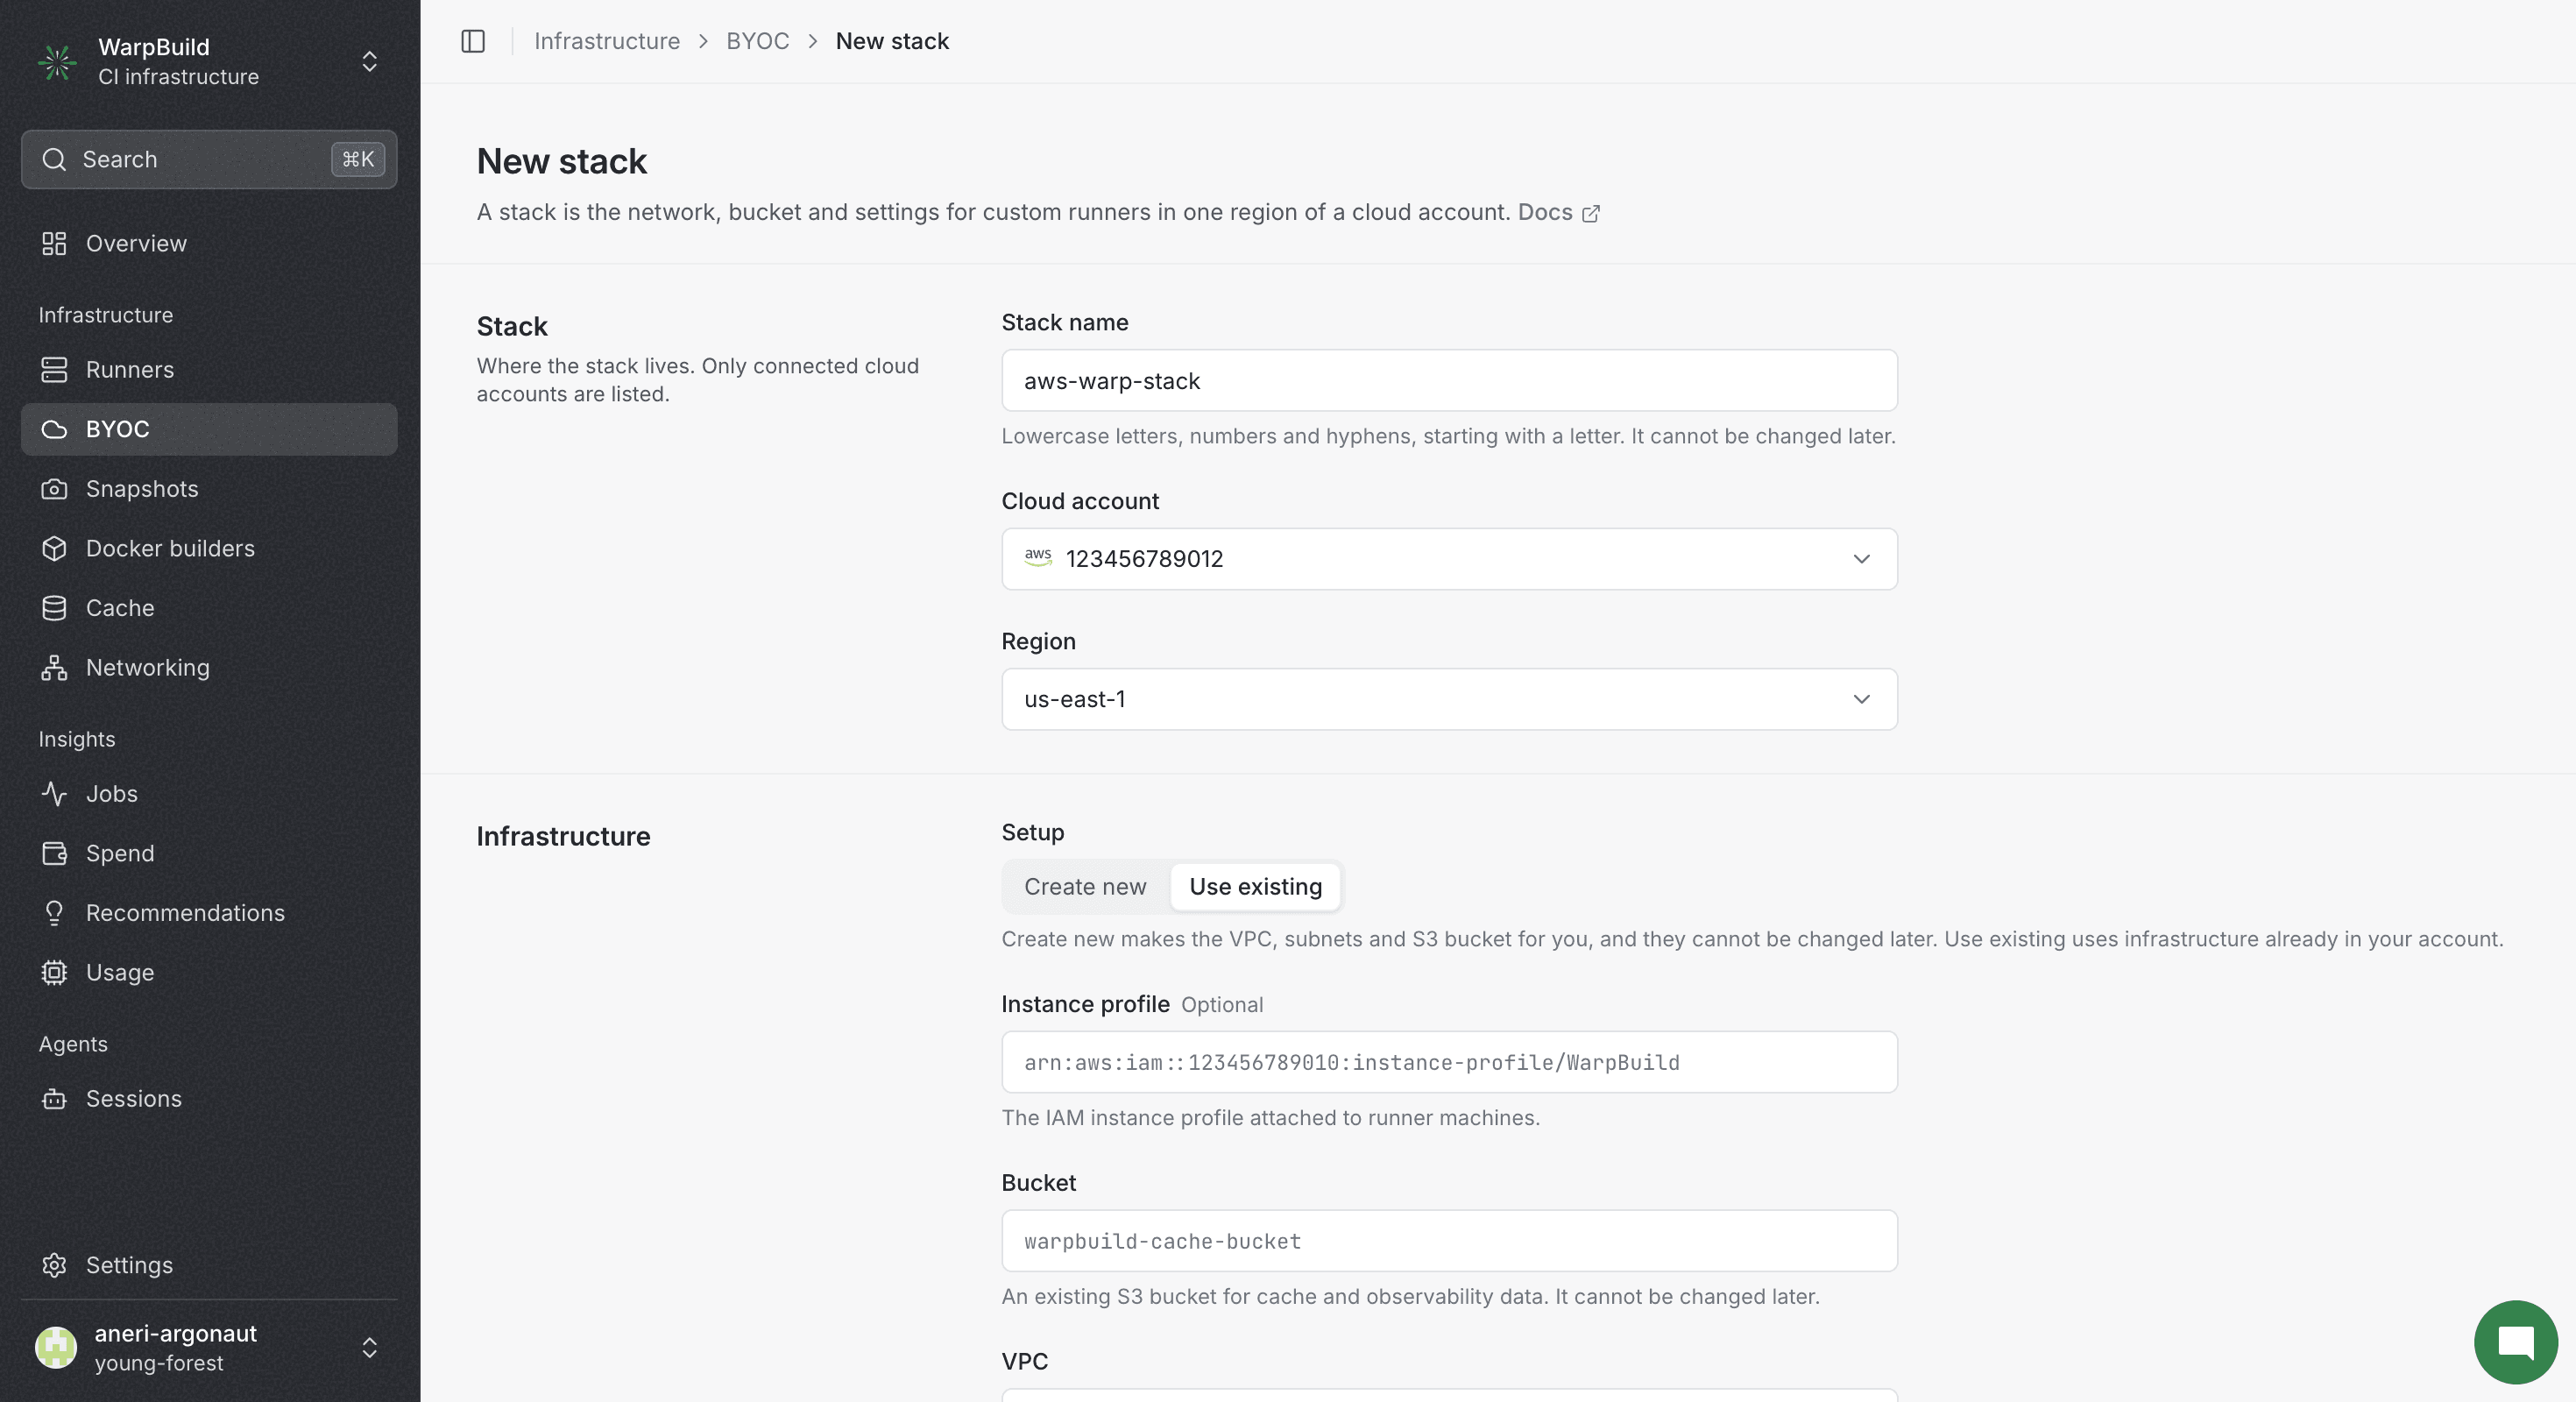Screen dimensions: 2576x1402
Task: Go to Infrastructure breadcrumb
Action: (607, 41)
